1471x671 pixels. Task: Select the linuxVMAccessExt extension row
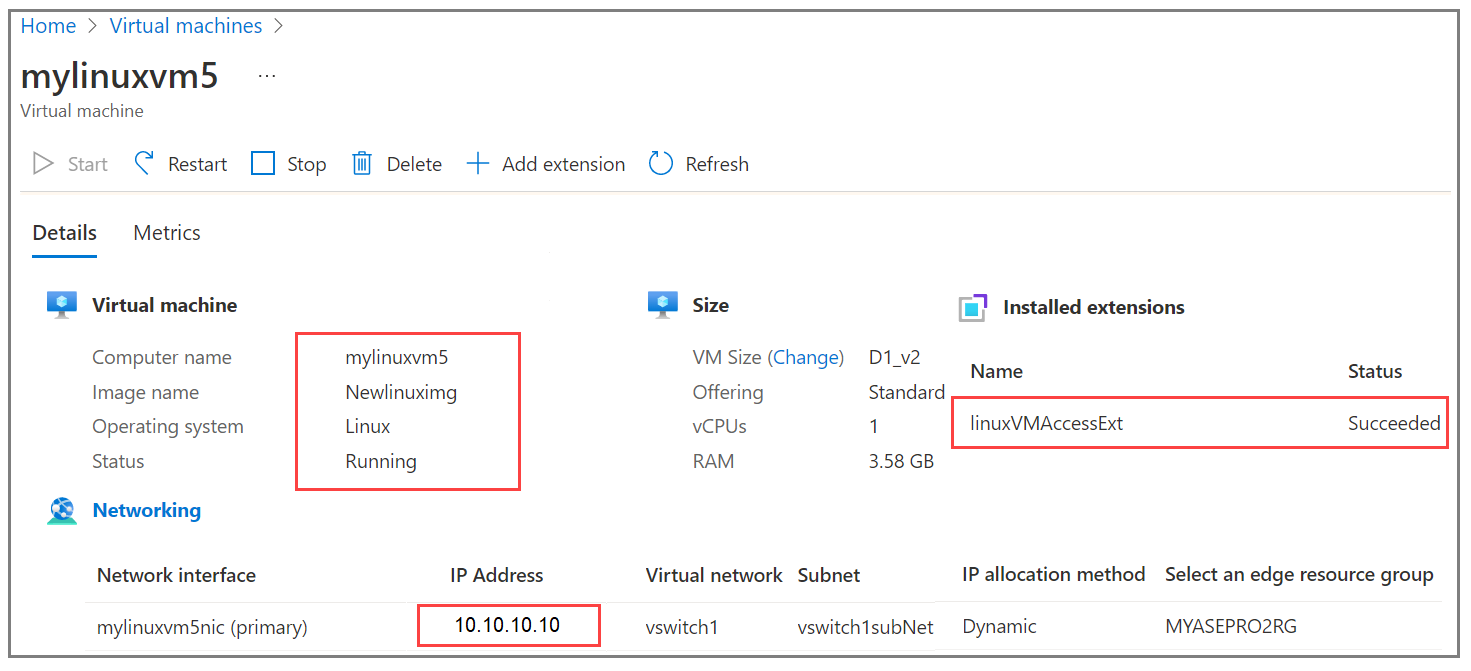click(1047, 424)
